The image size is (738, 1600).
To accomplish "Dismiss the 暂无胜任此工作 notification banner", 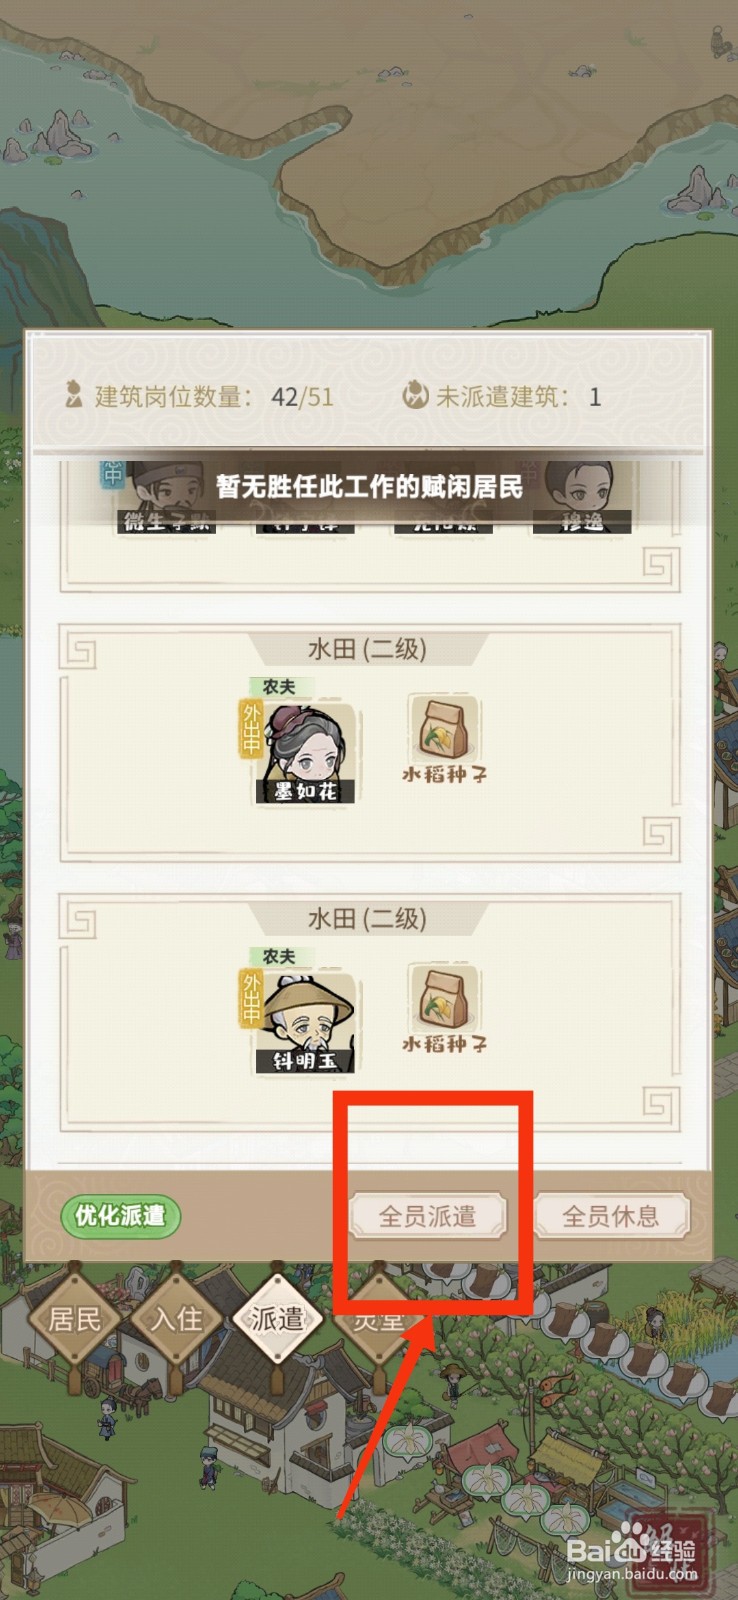I will coord(369,487).
